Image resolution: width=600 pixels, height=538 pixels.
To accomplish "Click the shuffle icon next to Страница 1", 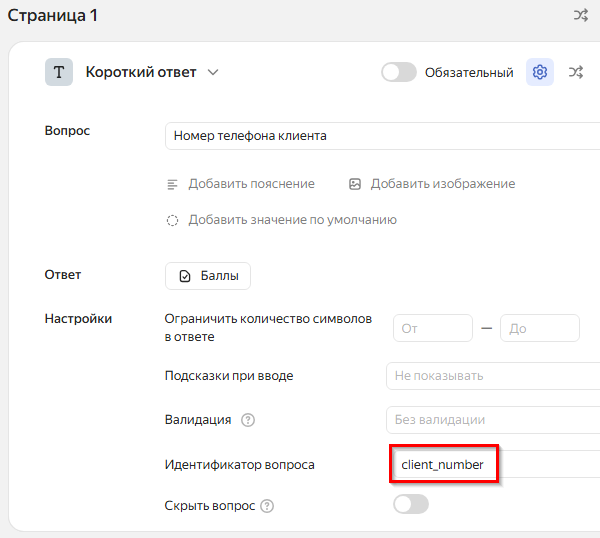I will (x=580, y=15).
